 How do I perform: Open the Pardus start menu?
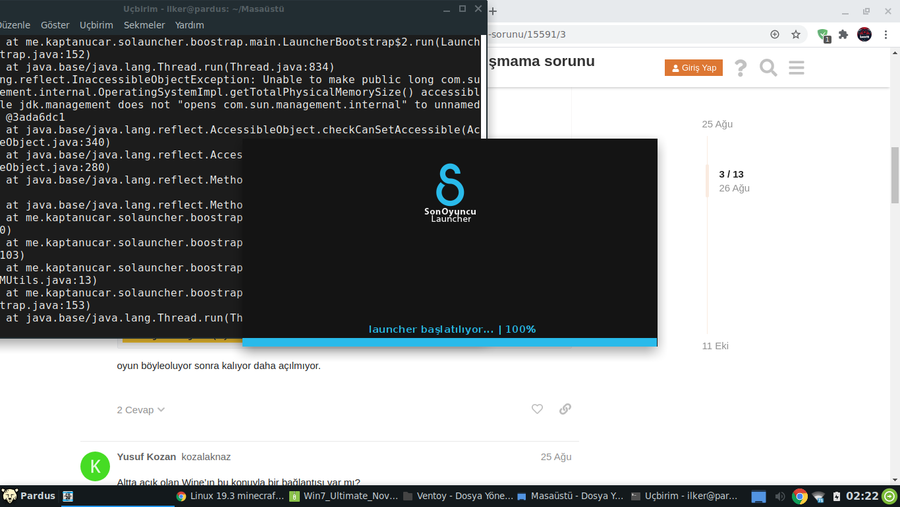tap(29, 496)
